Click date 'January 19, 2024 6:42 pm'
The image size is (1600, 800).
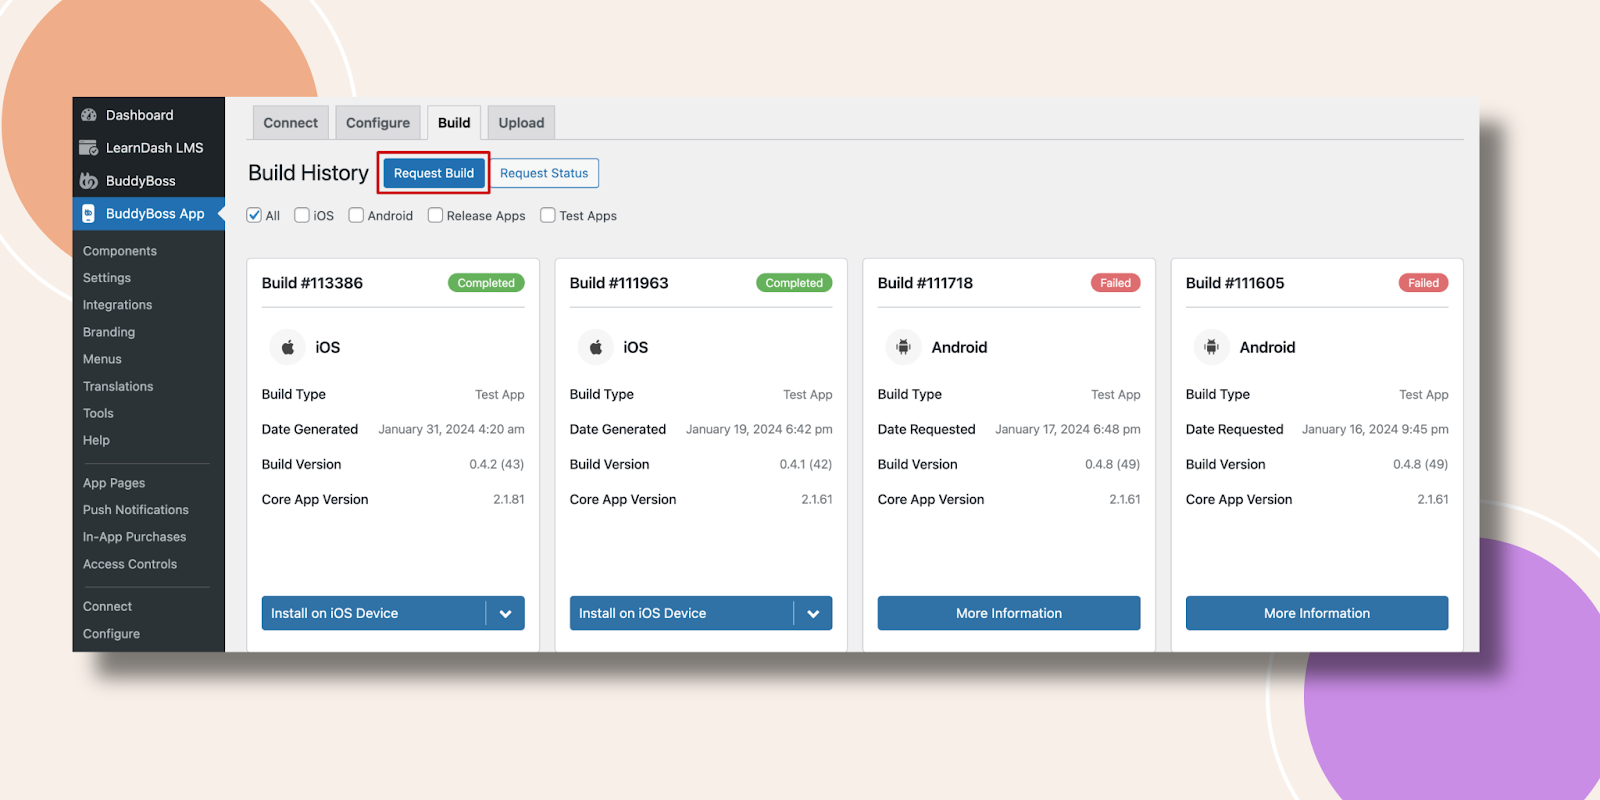(x=759, y=429)
